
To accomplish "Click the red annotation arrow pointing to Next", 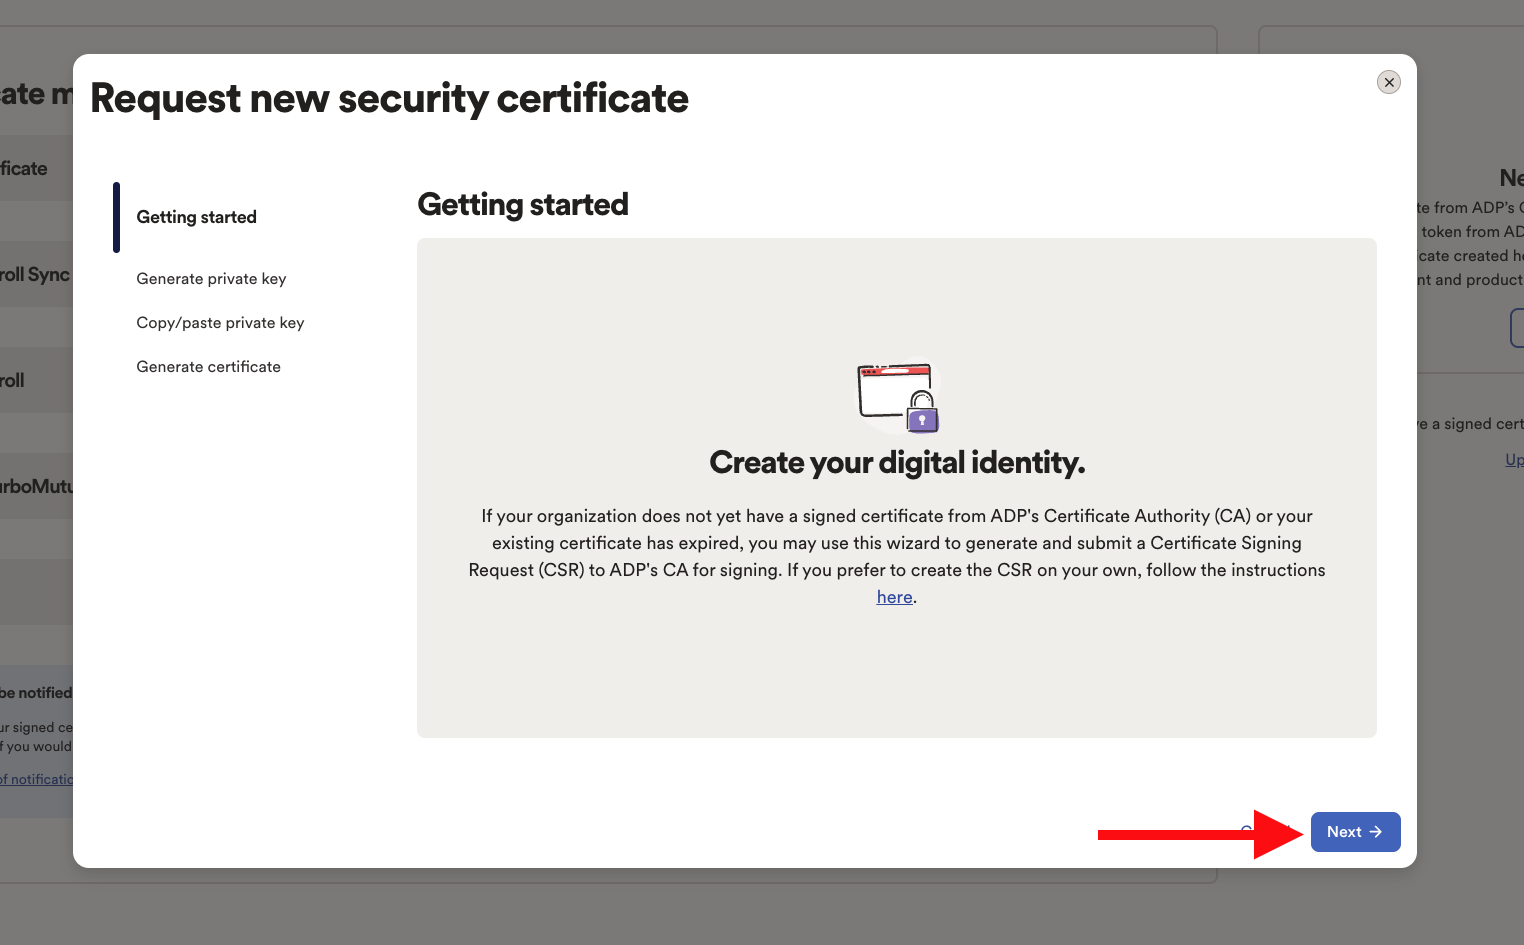I will click(1201, 834).
